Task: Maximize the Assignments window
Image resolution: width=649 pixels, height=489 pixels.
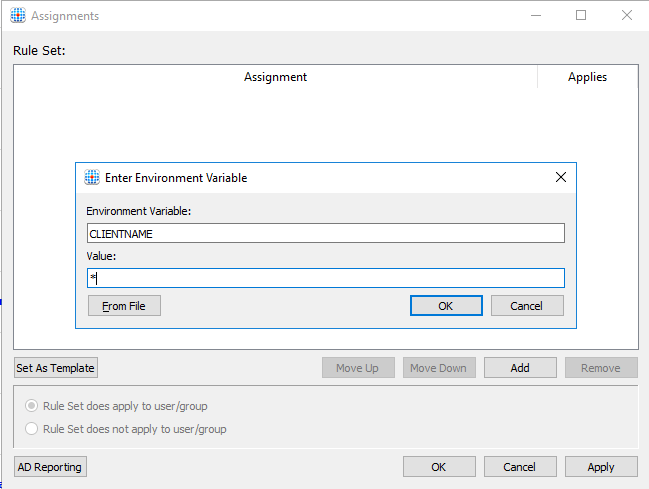Action: tap(581, 16)
